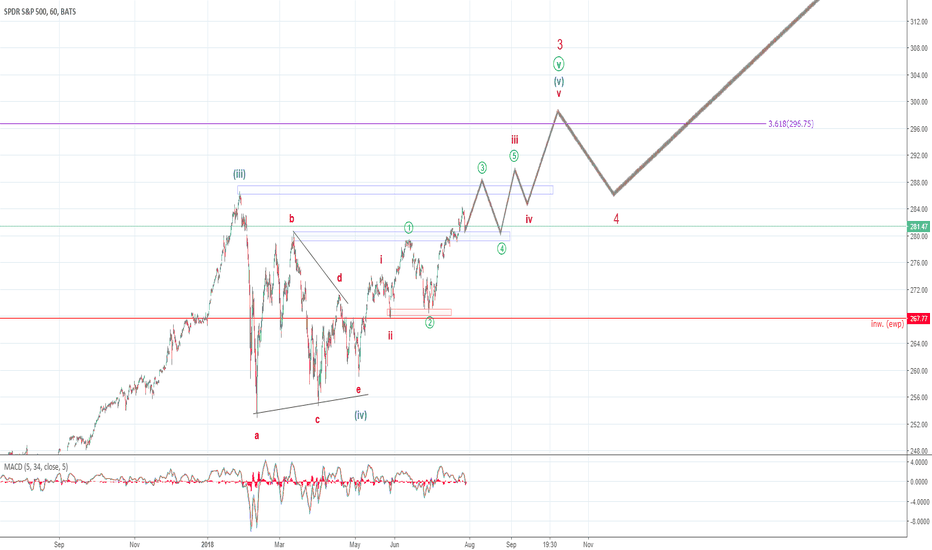Click the -8.0000 MACD axis label

[x=919, y=522]
